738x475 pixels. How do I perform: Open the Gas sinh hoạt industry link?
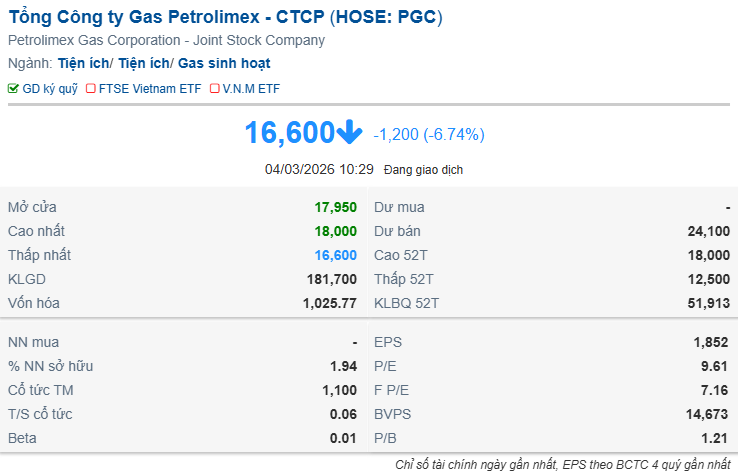pos(224,63)
